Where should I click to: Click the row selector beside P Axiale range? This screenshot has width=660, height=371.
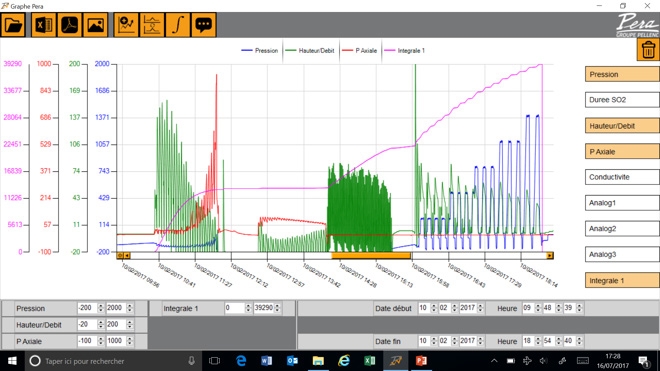[x=8, y=341]
